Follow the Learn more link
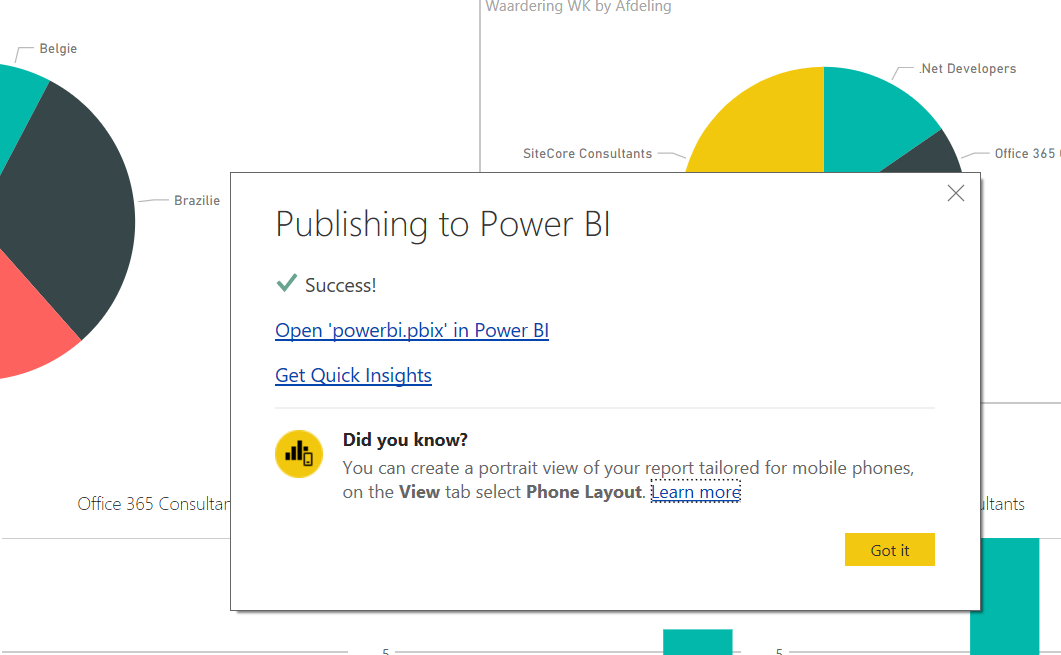Image resolution: width=1061 pixels, height=655 pixels. point(696,492)
